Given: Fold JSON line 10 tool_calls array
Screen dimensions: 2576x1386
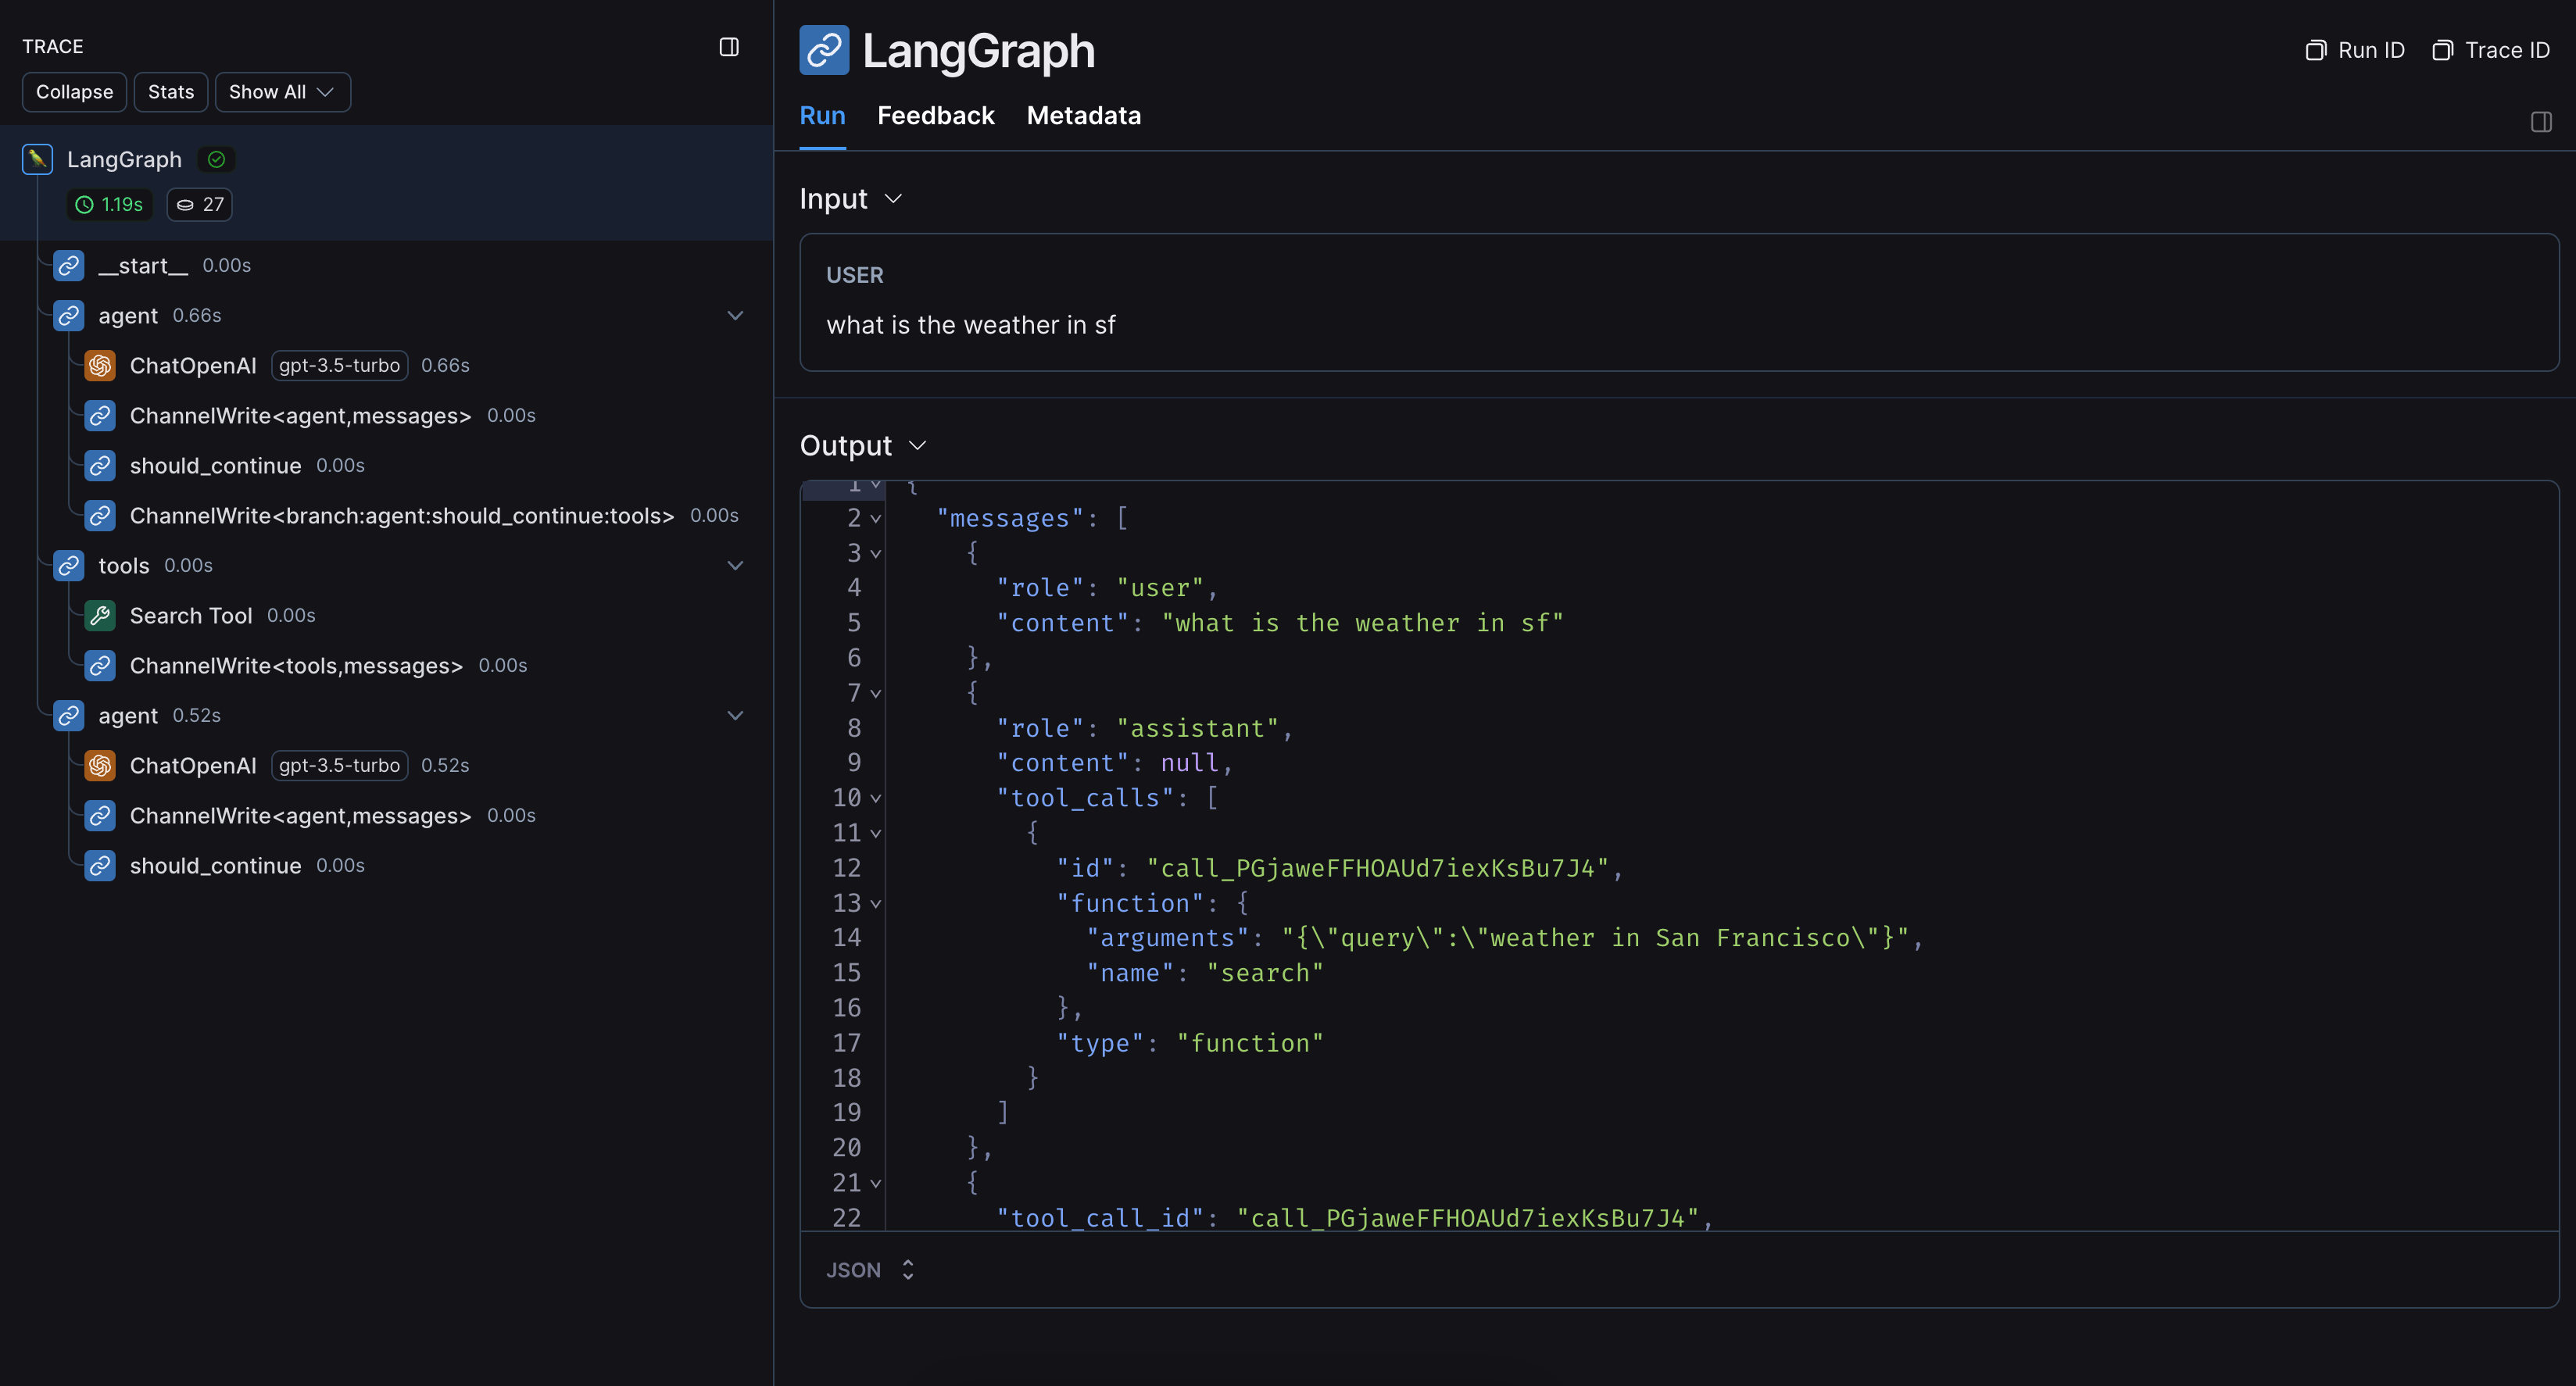Looking at the screenshot, I should (x=876, y=798).
